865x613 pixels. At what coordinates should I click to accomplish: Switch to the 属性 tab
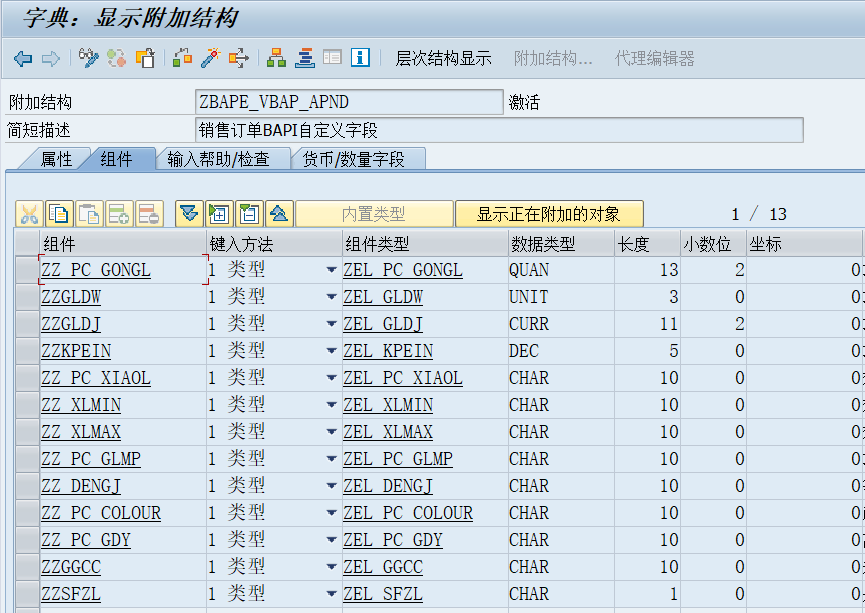56,159
